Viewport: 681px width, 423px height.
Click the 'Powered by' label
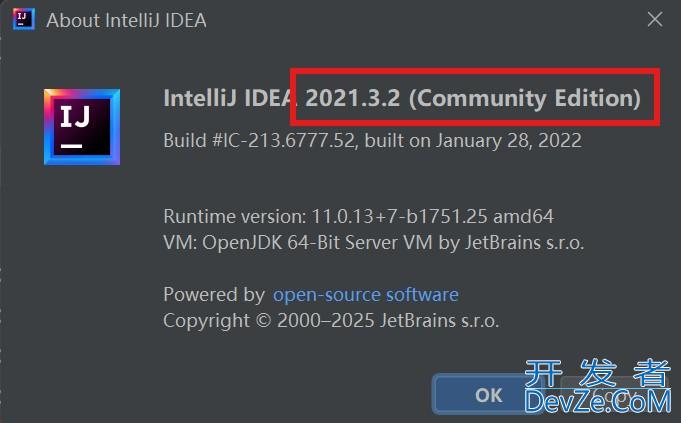click(x=214, y=295)
